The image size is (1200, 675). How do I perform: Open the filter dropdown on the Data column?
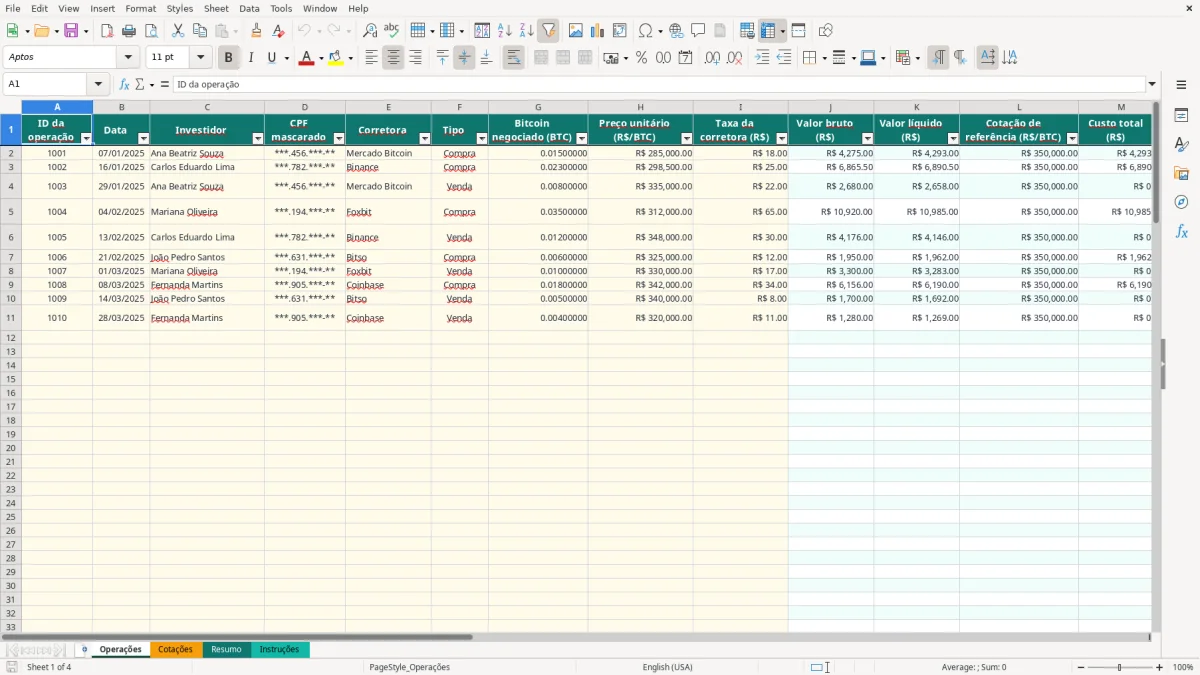(x=143, y=138)
